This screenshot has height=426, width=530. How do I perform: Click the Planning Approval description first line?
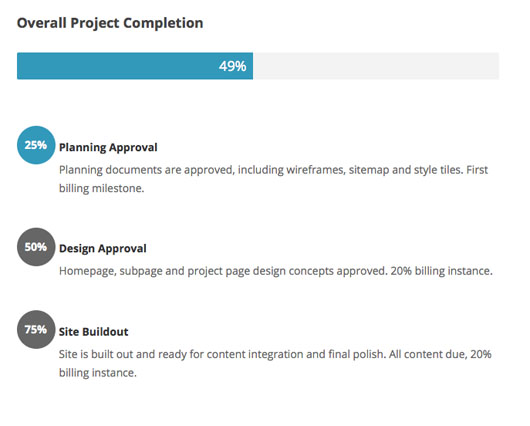click(273, 170)
